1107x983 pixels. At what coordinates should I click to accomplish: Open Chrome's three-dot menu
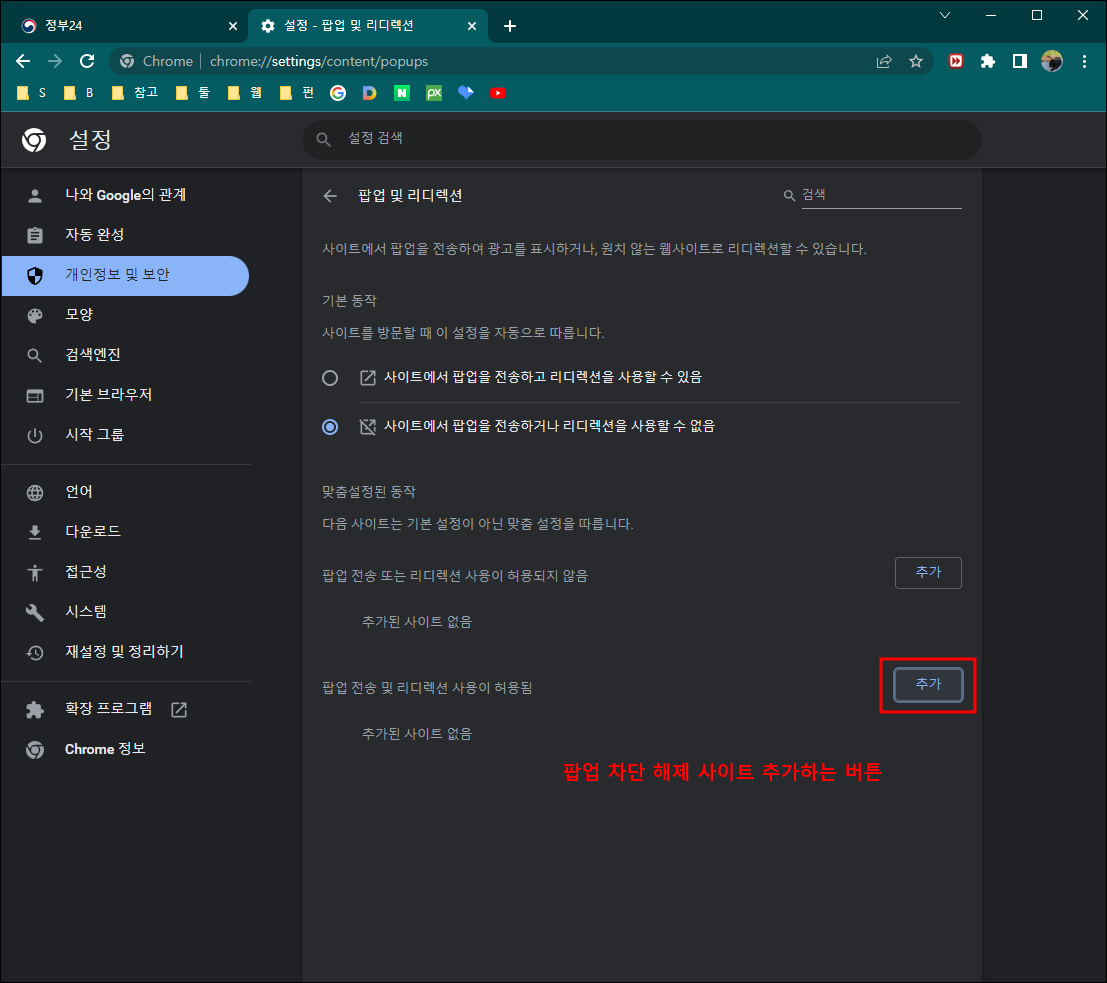(1085, 61)
